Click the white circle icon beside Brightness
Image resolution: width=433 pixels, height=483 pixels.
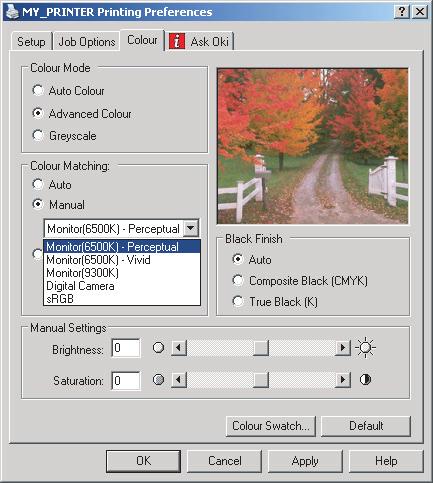(158, 348)
